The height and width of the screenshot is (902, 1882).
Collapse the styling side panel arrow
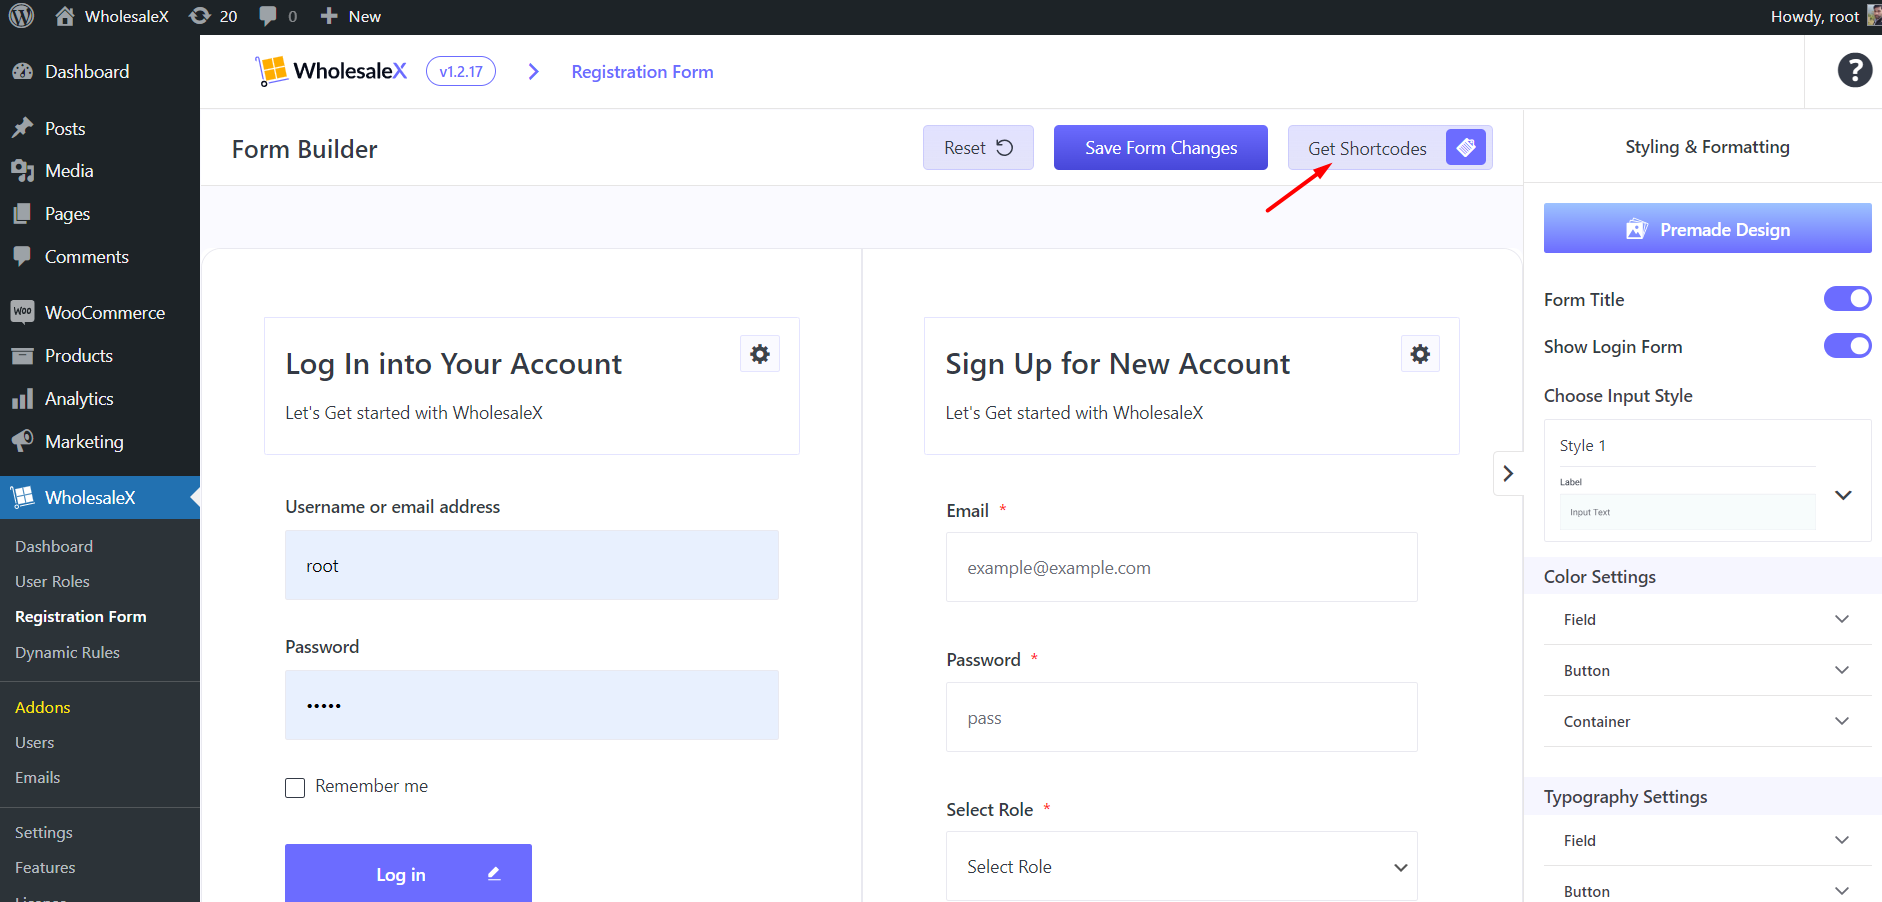[1508, 474]
